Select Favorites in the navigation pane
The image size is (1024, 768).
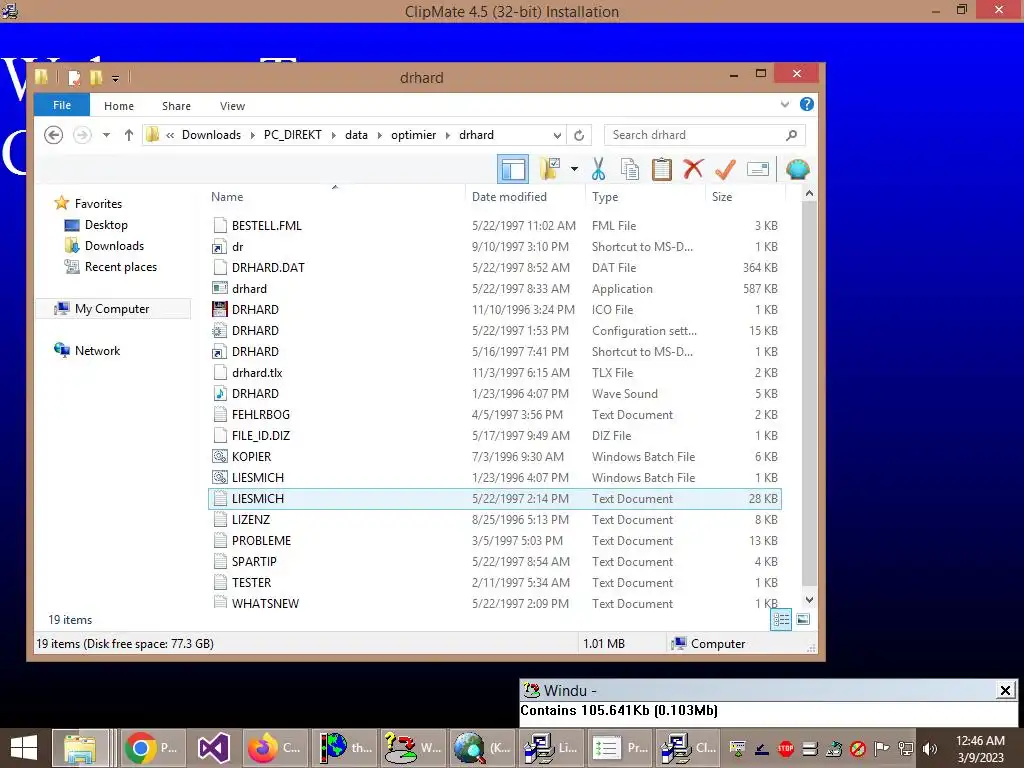[98, 204]
